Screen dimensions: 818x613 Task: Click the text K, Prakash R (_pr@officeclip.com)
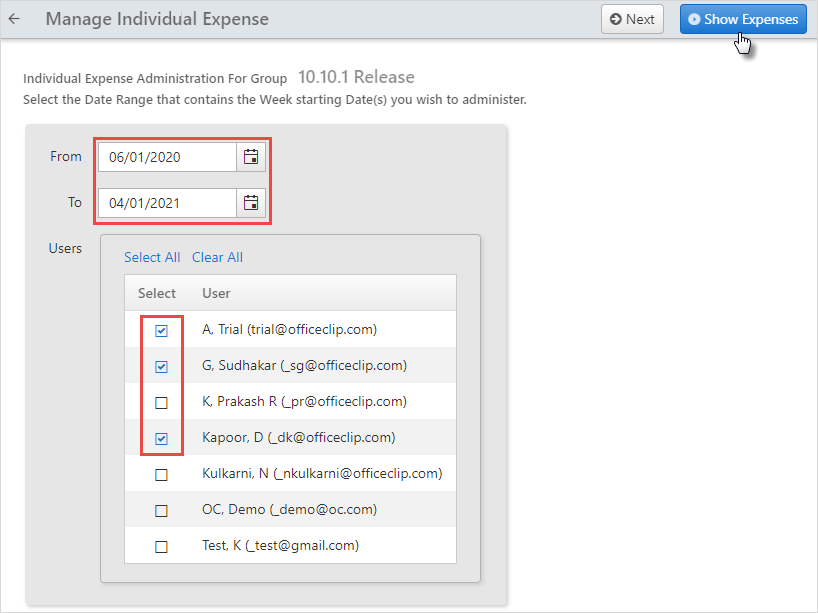pos(304,402)
